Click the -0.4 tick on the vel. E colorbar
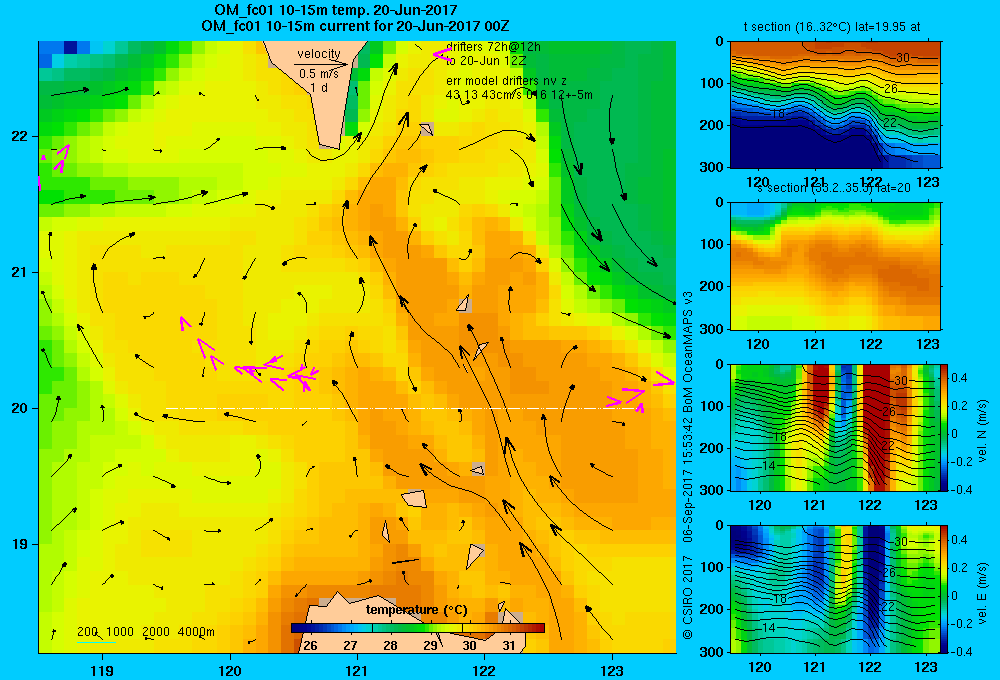The height and width of the screenshot is (680, 1000). [960, 652]
